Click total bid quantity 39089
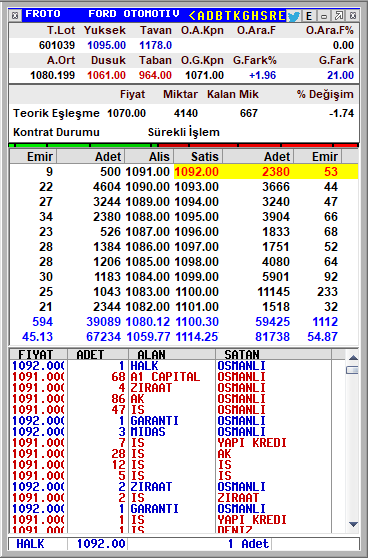Screen dimensions: 368x558 tap(104, 322)
